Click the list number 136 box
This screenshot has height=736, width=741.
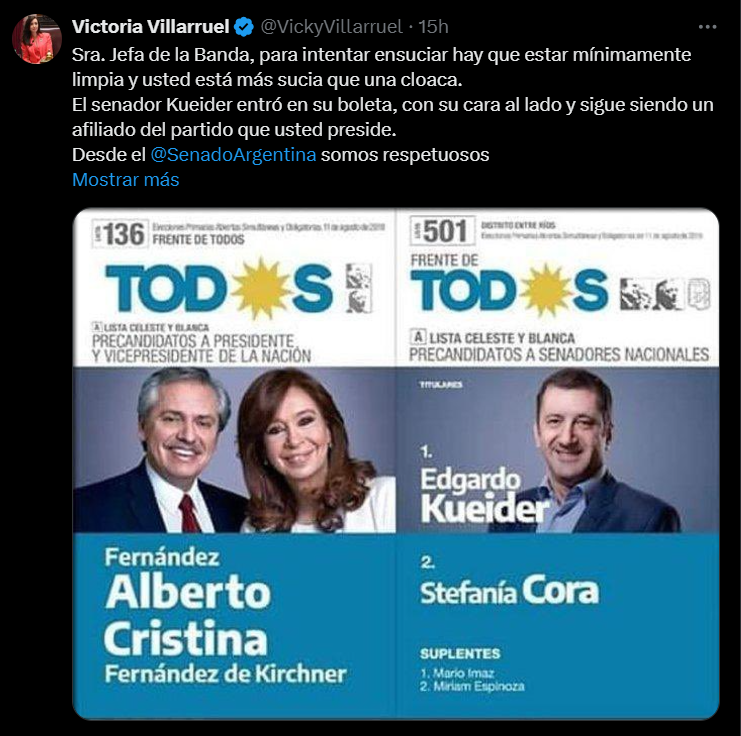coord(121,234)
